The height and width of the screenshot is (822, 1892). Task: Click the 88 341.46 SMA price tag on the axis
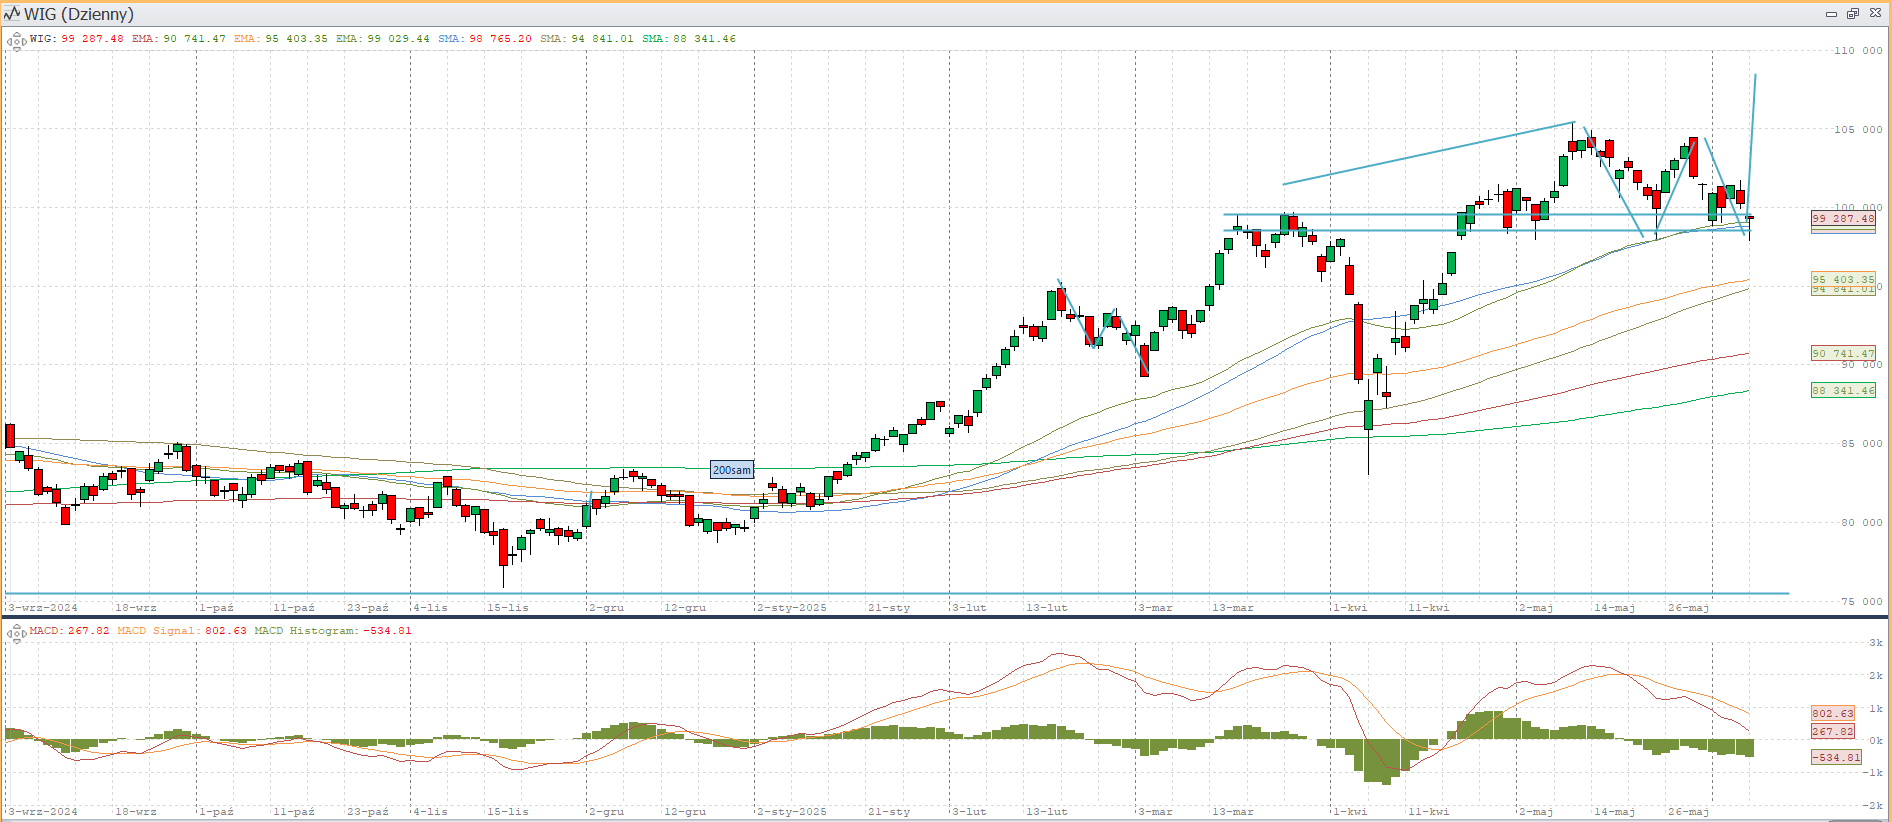tap(1843, 391)
